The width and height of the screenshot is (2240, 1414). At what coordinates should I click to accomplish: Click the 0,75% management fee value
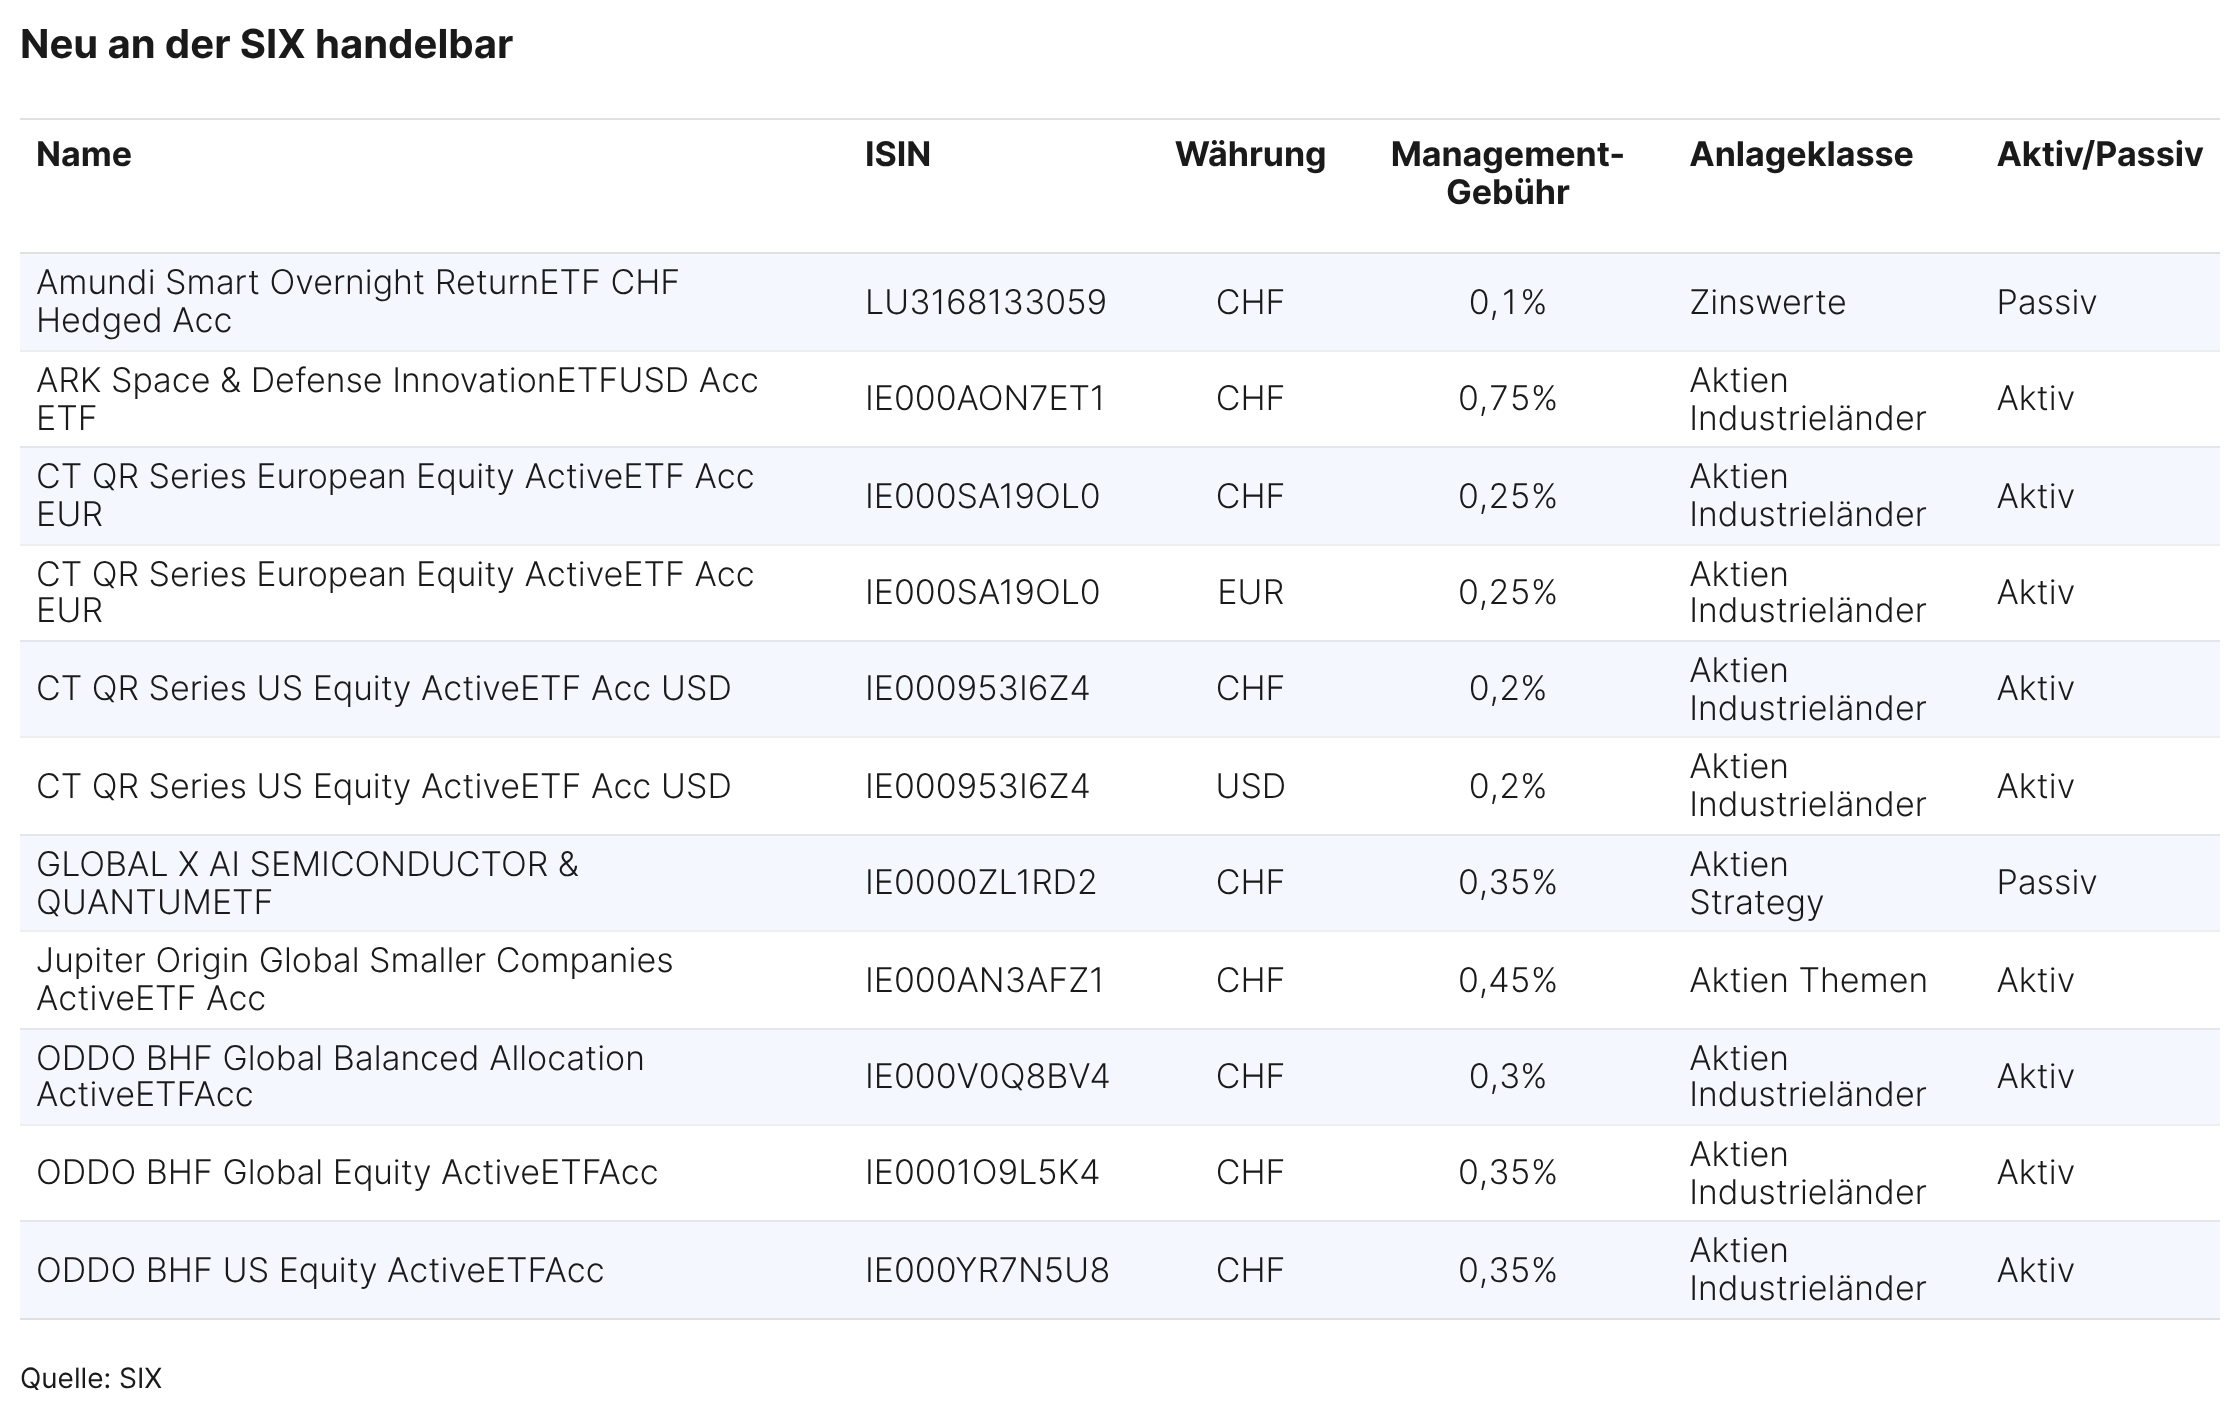click(1507, 399)
